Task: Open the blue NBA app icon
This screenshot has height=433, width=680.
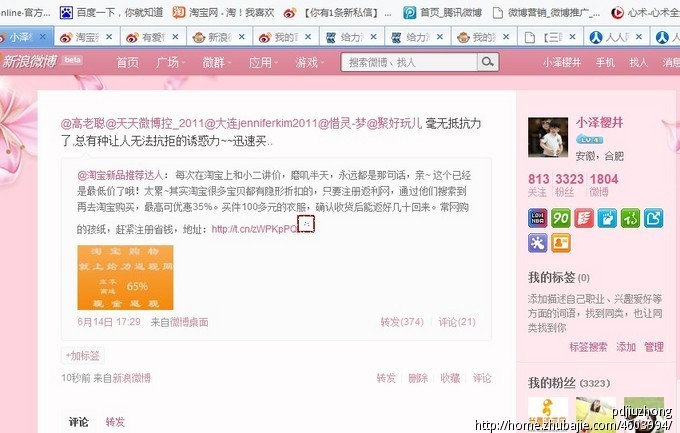Action: (537, 218)
